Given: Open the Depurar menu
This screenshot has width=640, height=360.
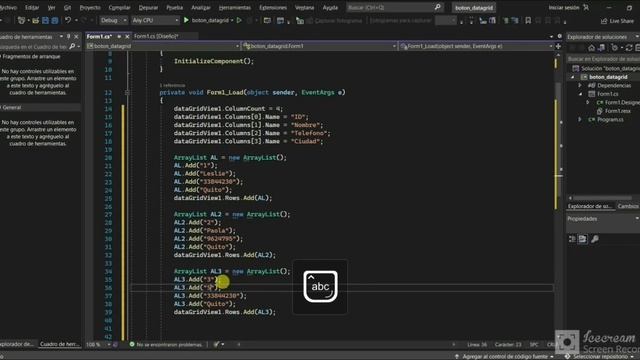Looking at the screenshot, I should click(148, 7).
